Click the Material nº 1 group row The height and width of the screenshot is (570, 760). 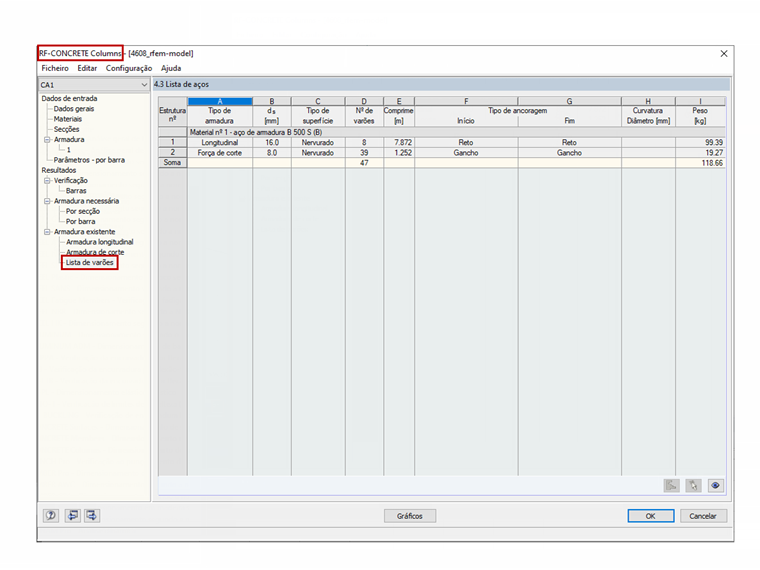click(457, 132)
